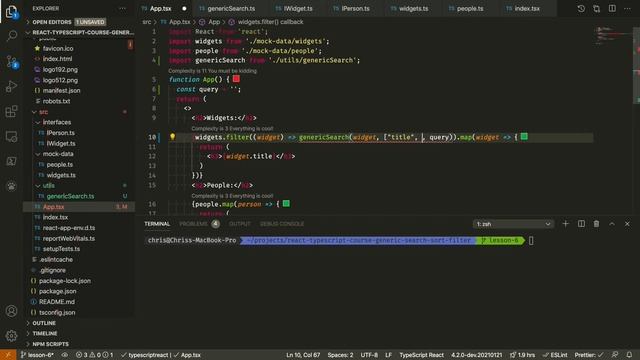Open editor More Actions ellipsis

pyautogui.click(x=627, y=9)
